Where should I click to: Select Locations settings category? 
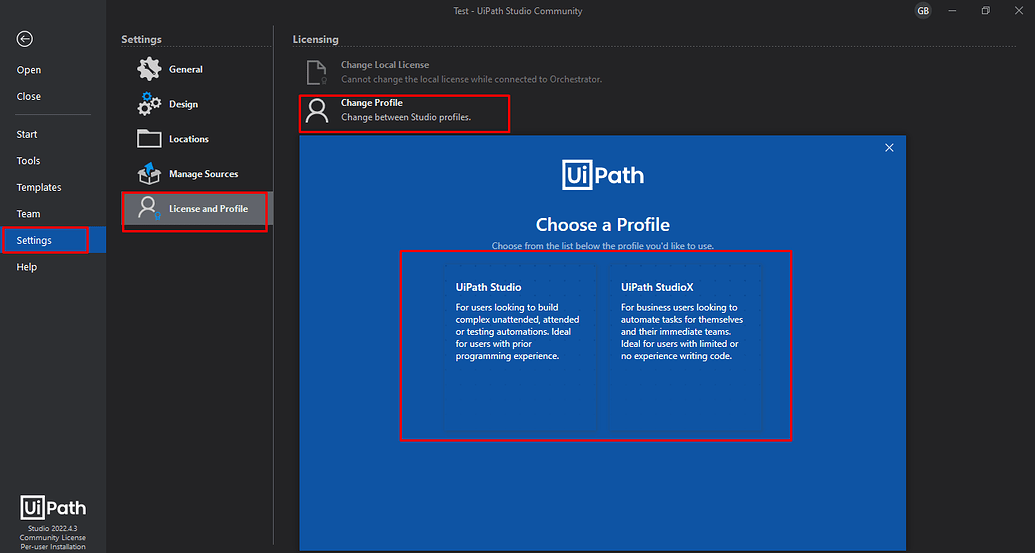(x=197, y=139)
